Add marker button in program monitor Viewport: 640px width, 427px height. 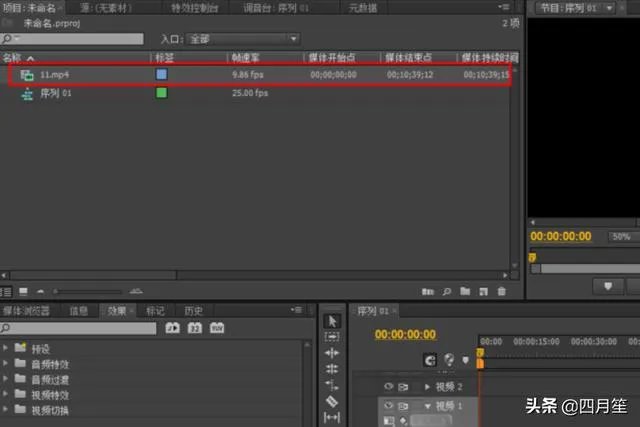(x=608, y=286)
